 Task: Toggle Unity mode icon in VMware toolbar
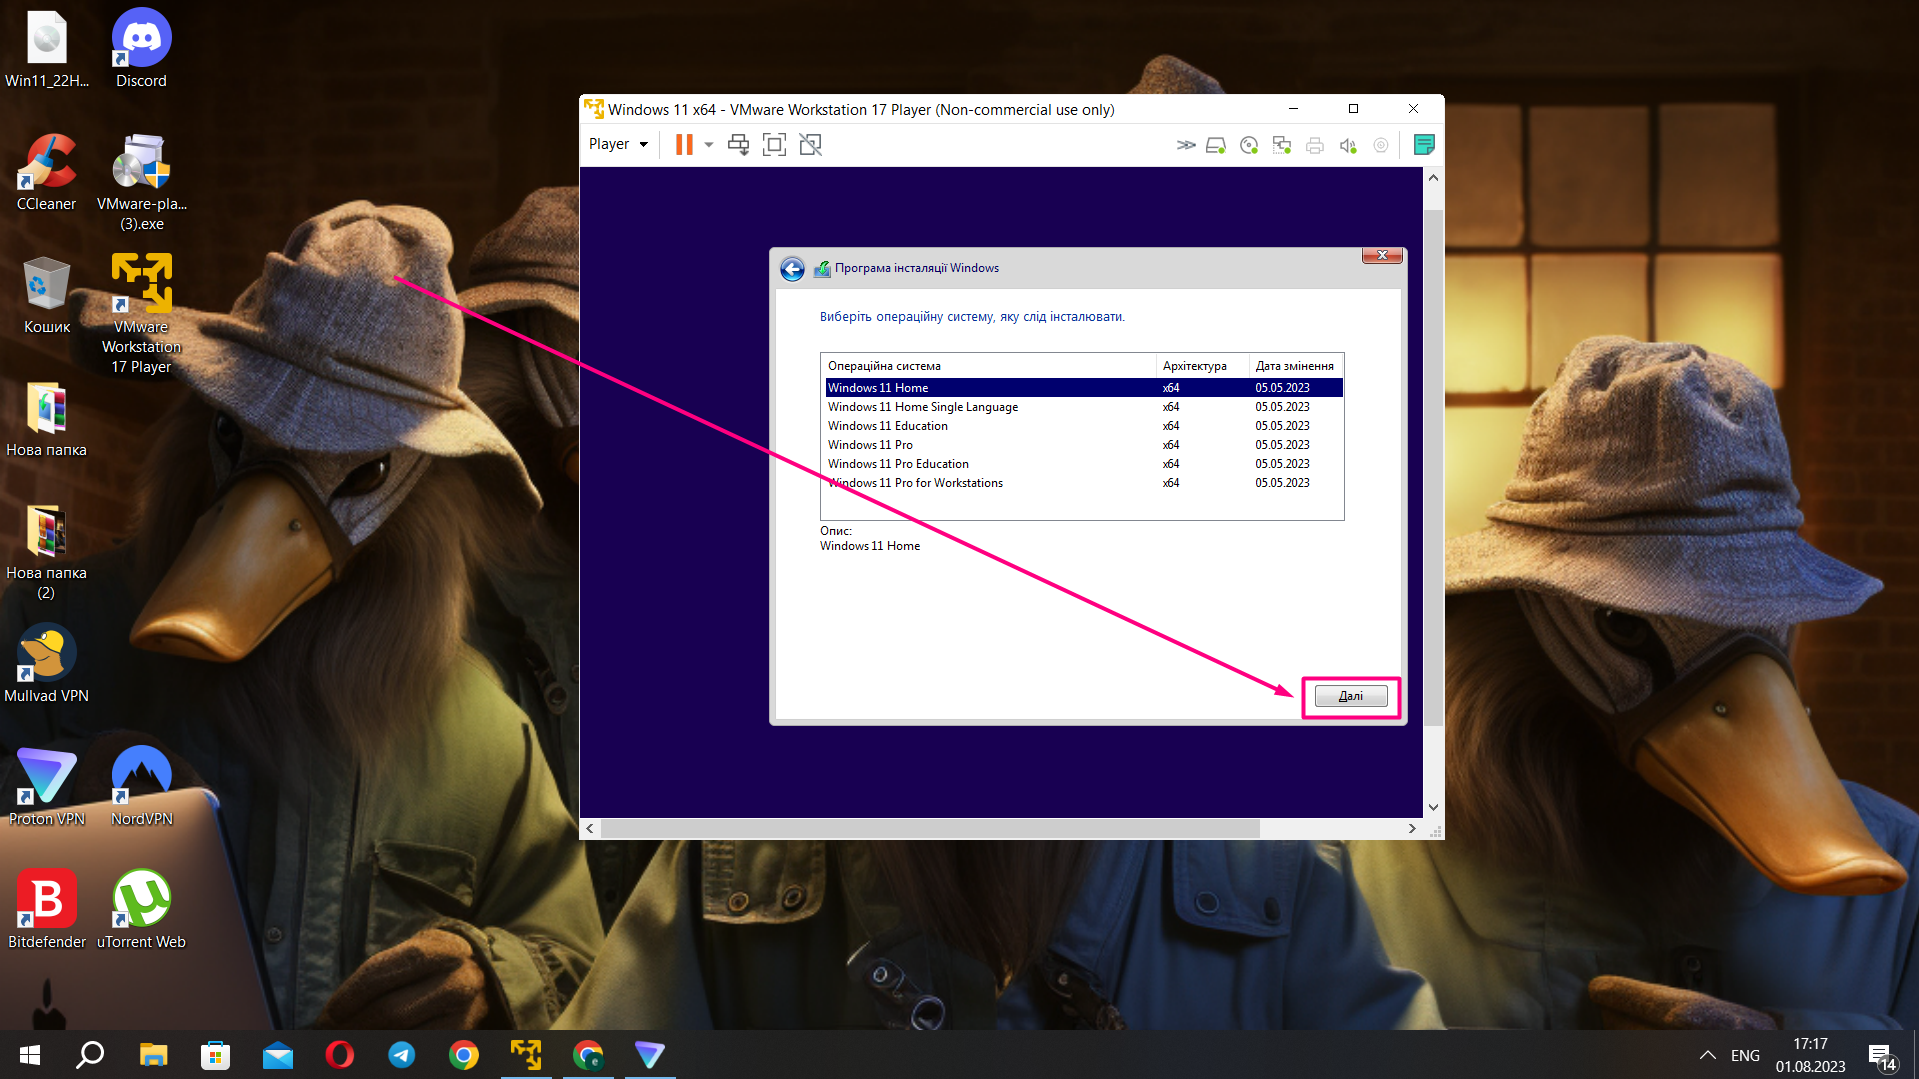(x=811, y=145)
